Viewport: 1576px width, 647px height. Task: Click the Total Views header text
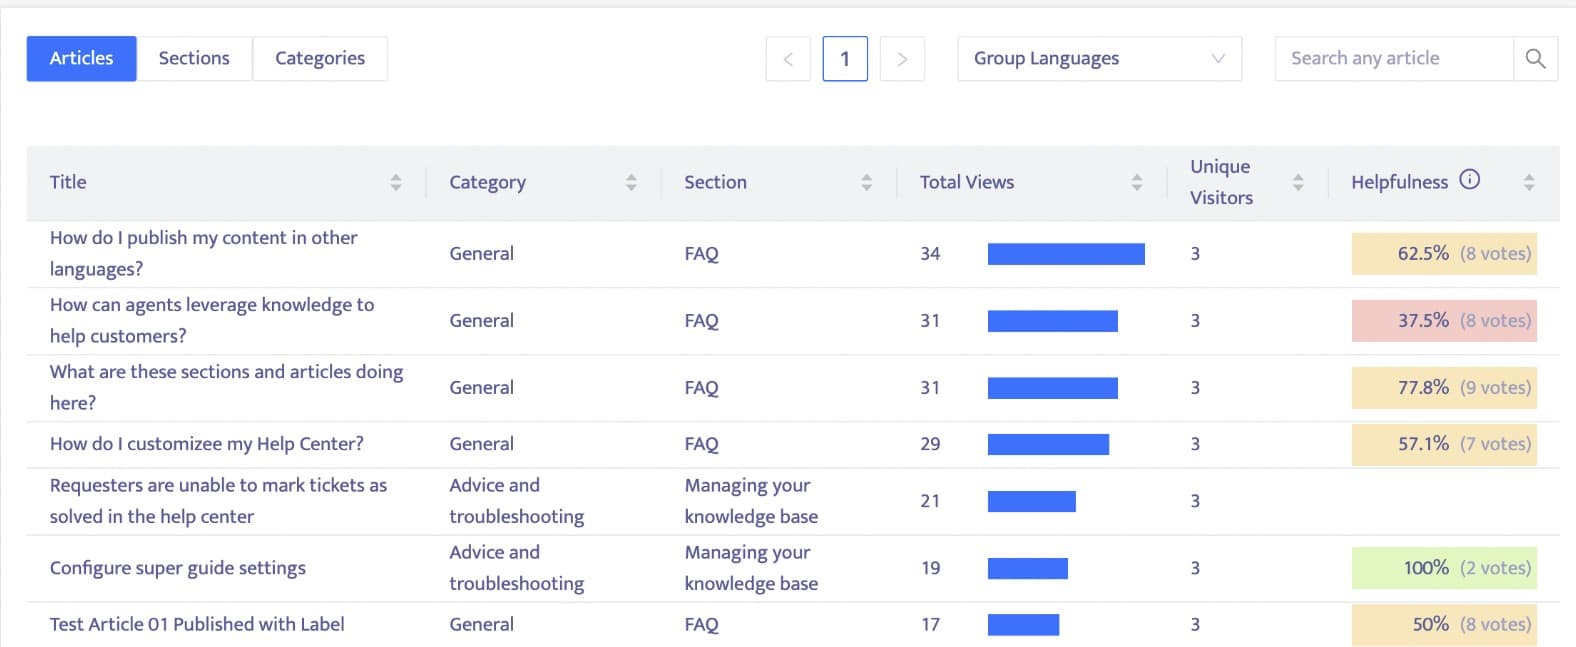[967, 182]
